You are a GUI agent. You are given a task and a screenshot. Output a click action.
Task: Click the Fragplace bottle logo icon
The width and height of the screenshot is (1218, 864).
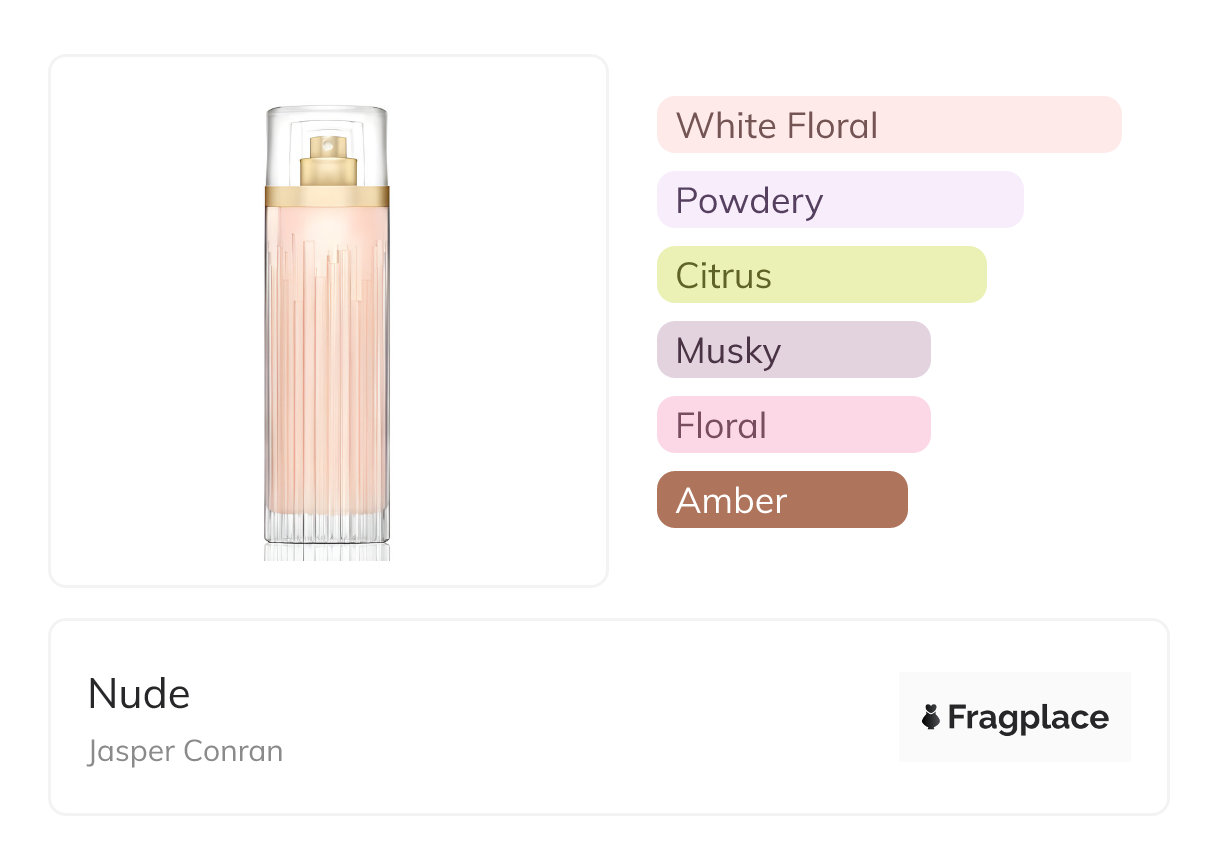[931, 717]
